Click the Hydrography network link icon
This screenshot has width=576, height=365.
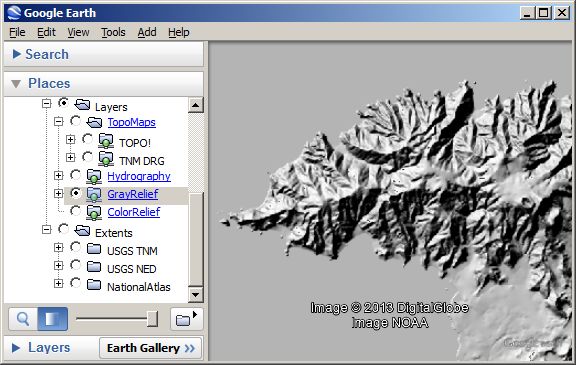pos(94,177)
